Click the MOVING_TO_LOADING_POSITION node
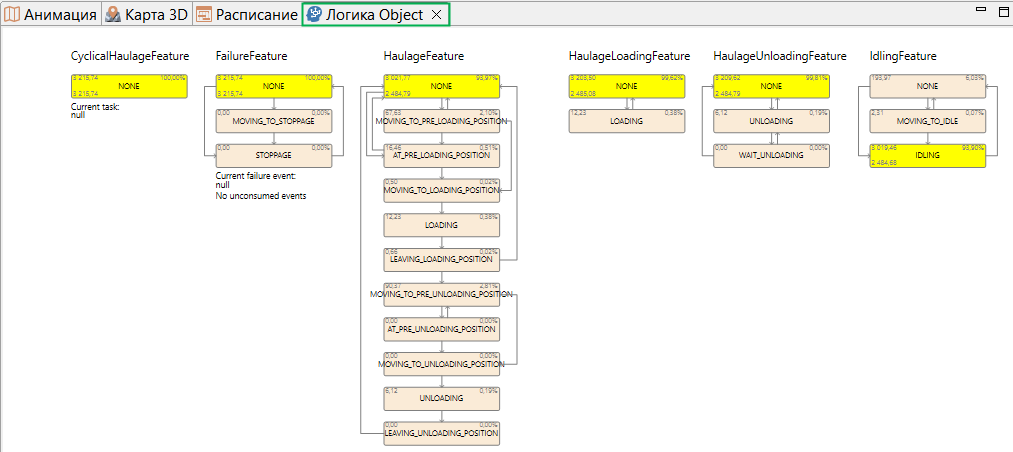 [x=441, y=190]
